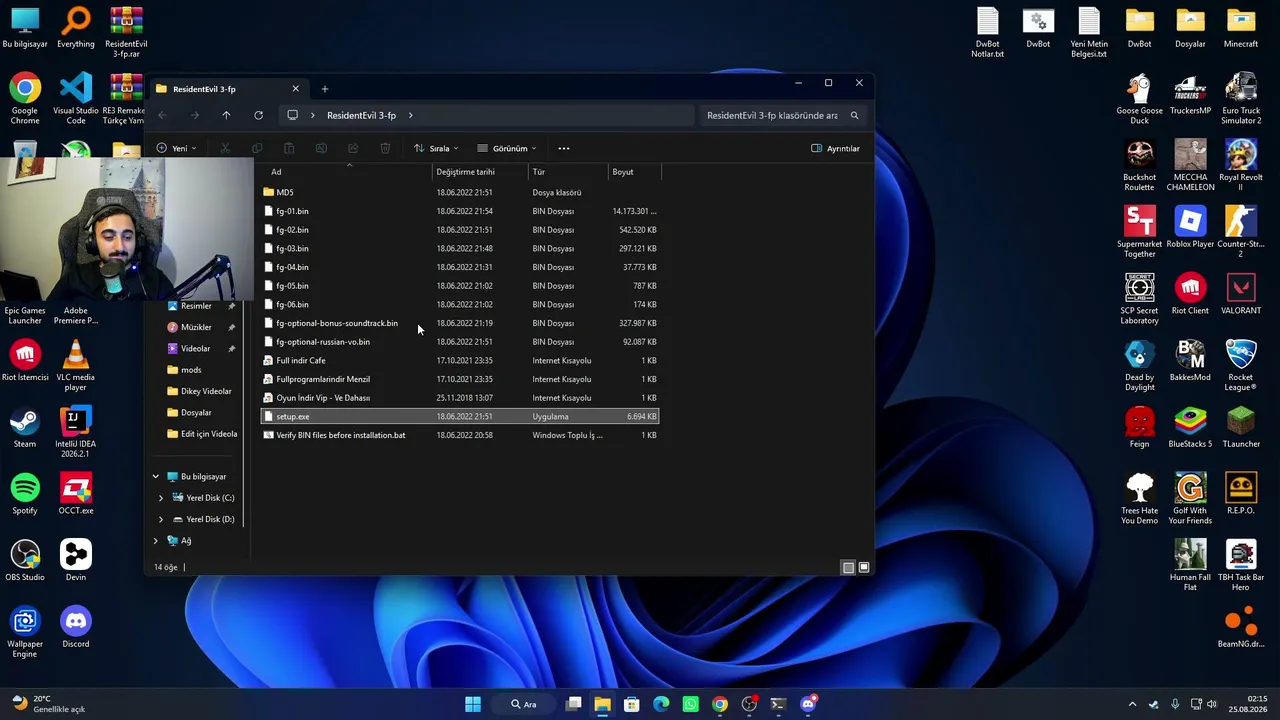Open the Görünüm view dropdown
Viewport: 1280px width, 720px height.
[507, 149]
